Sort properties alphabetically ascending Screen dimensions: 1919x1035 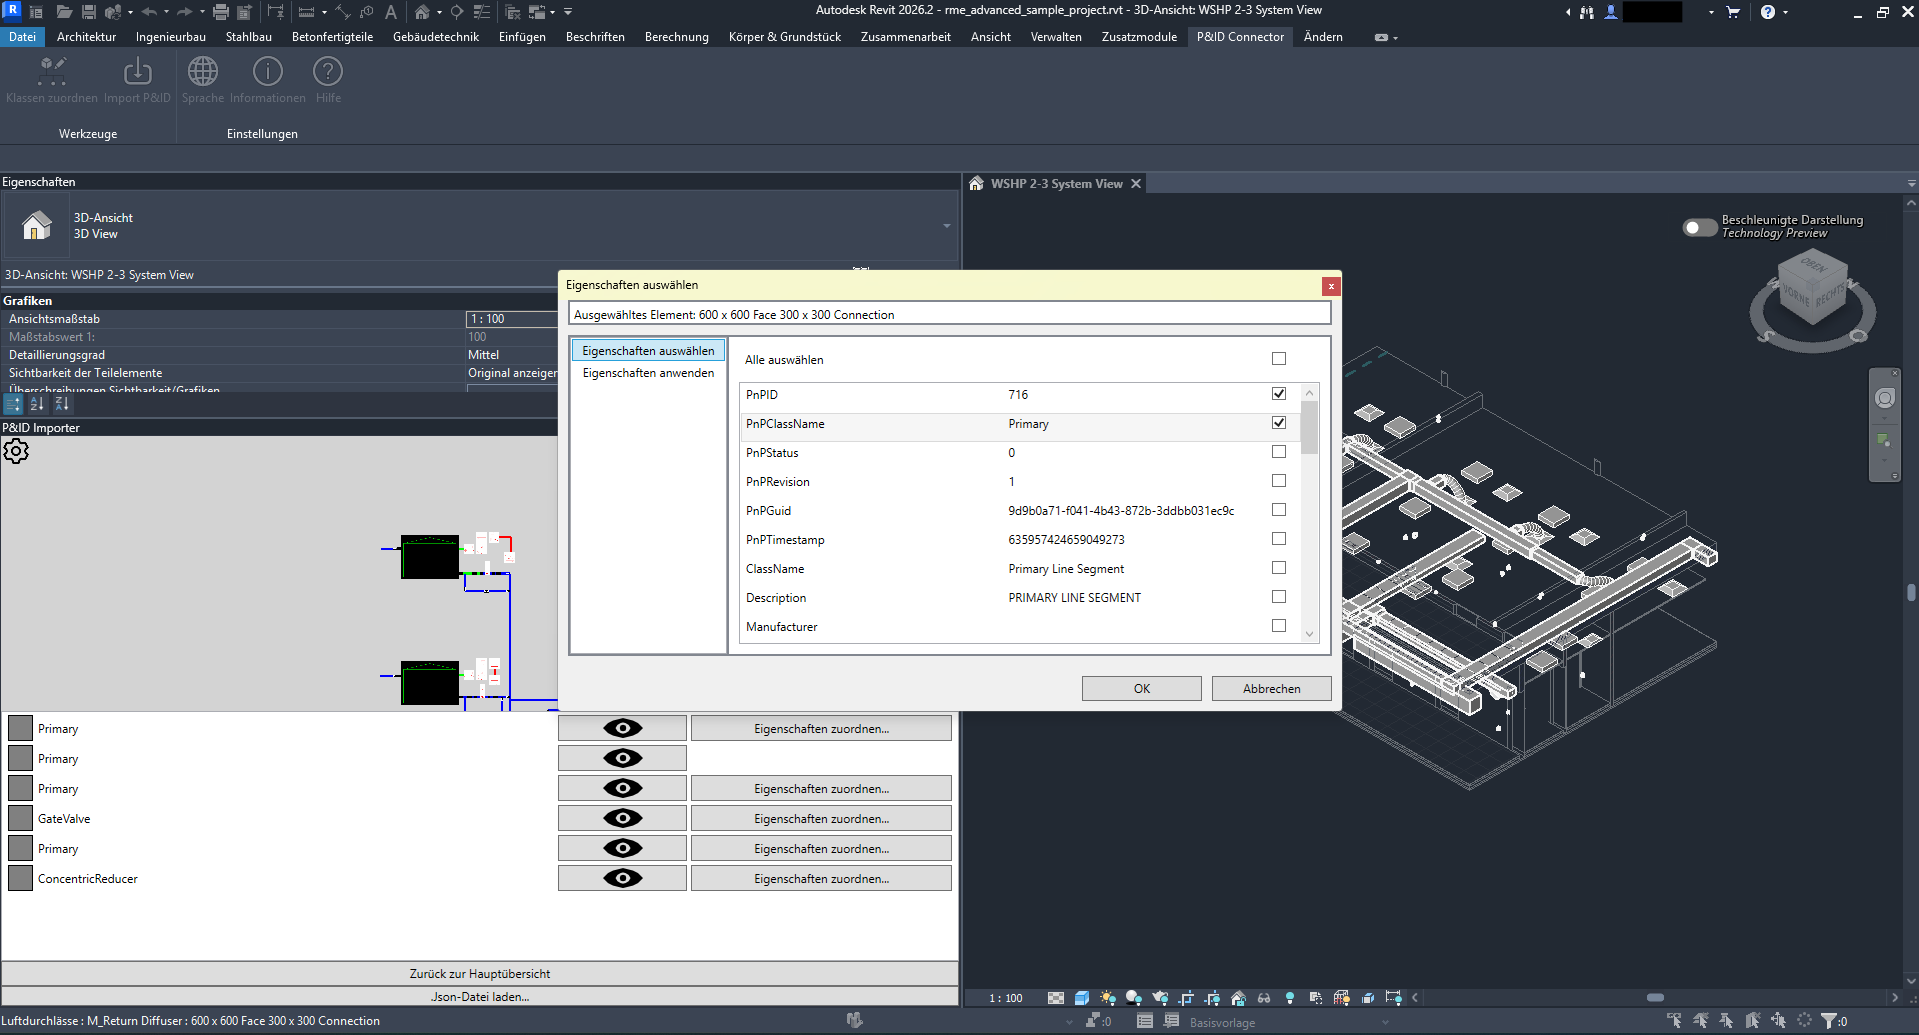click(x=37, y=403)
